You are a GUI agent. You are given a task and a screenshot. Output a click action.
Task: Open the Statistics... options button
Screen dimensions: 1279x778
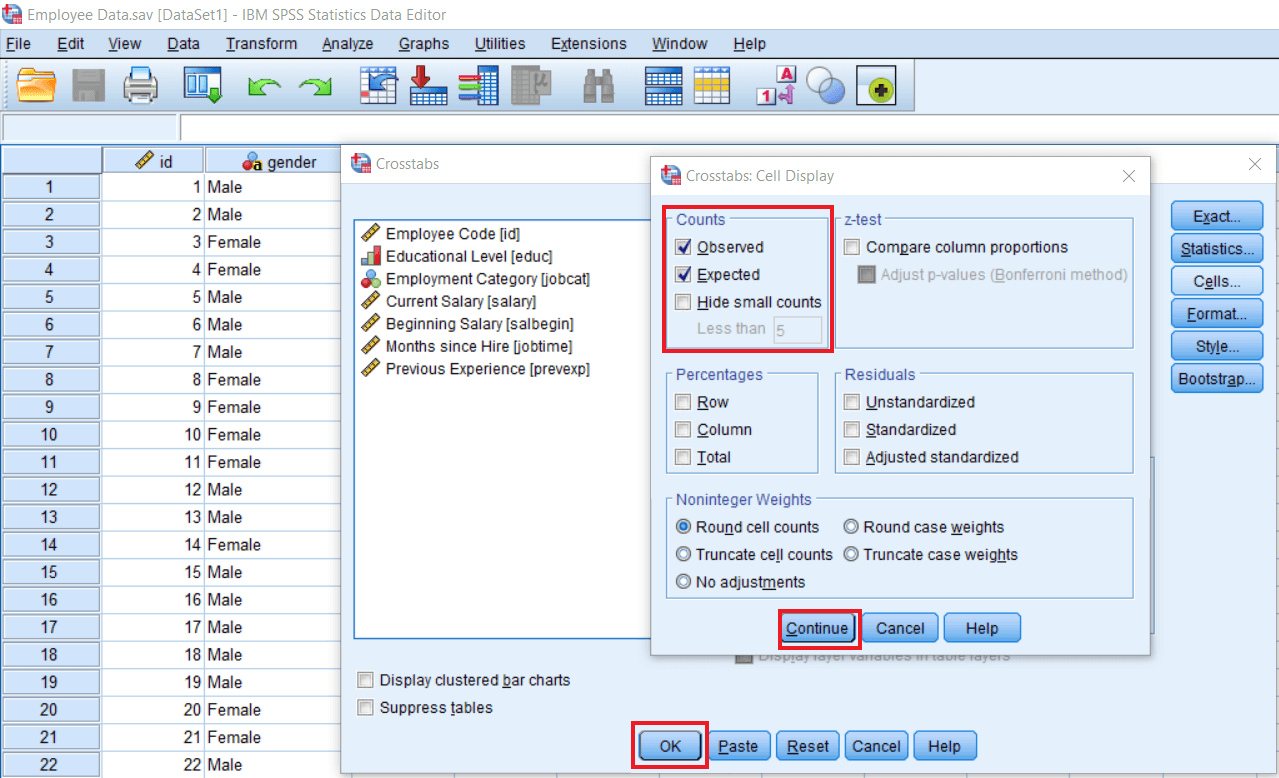tap(1217, 249)
